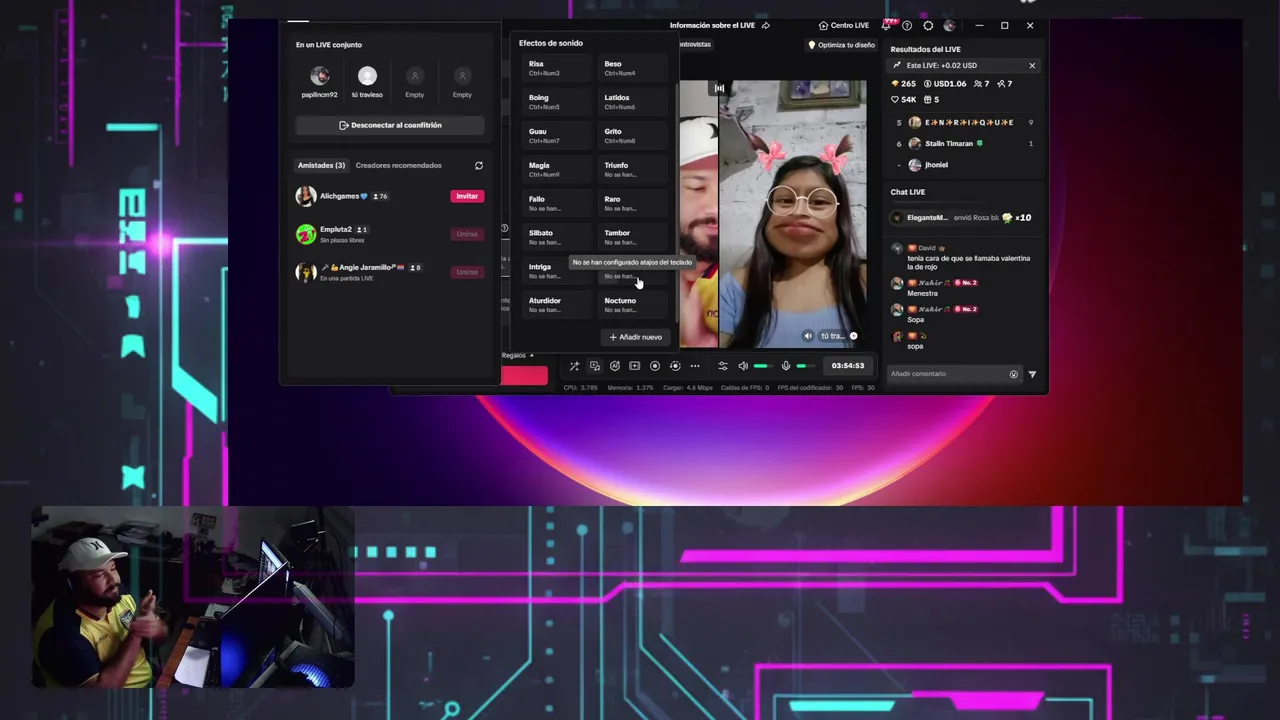Open the audio mixer settings icon
The image size is (1280, 720).
click(723, 366)
